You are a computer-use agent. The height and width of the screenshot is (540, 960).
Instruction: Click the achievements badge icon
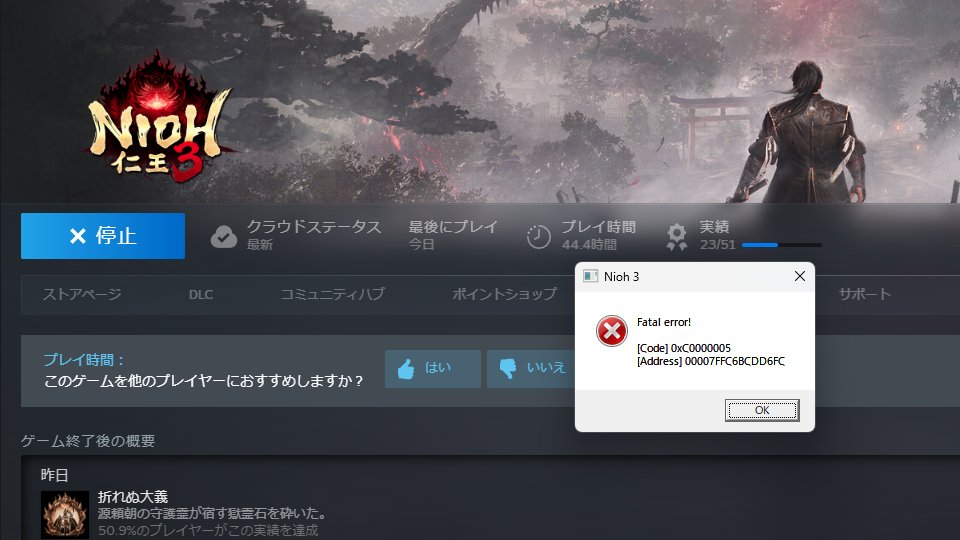[x=677, y=236]
